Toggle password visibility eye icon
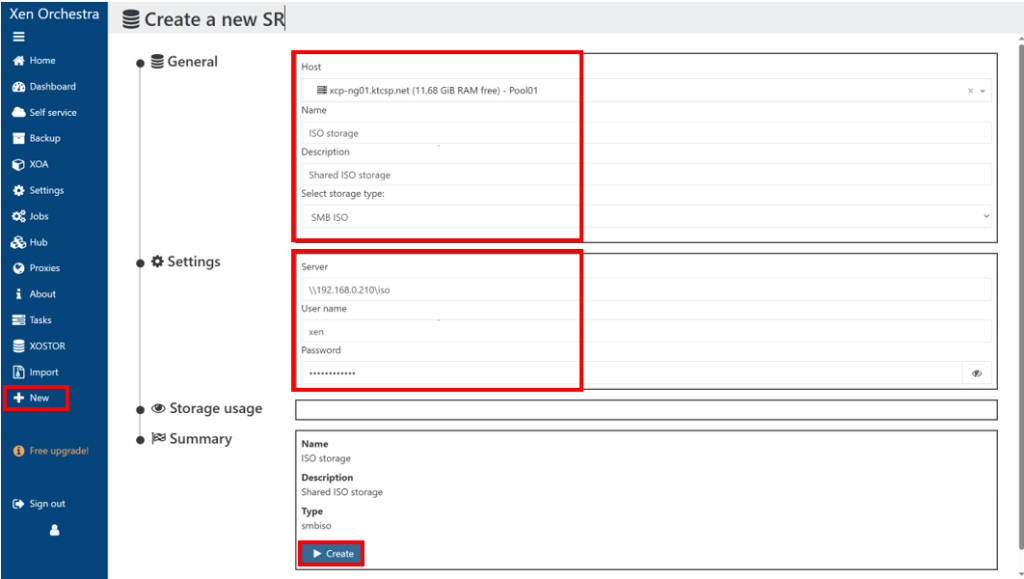The height and width of the screenshot is (579, 1024). point(977,373)
